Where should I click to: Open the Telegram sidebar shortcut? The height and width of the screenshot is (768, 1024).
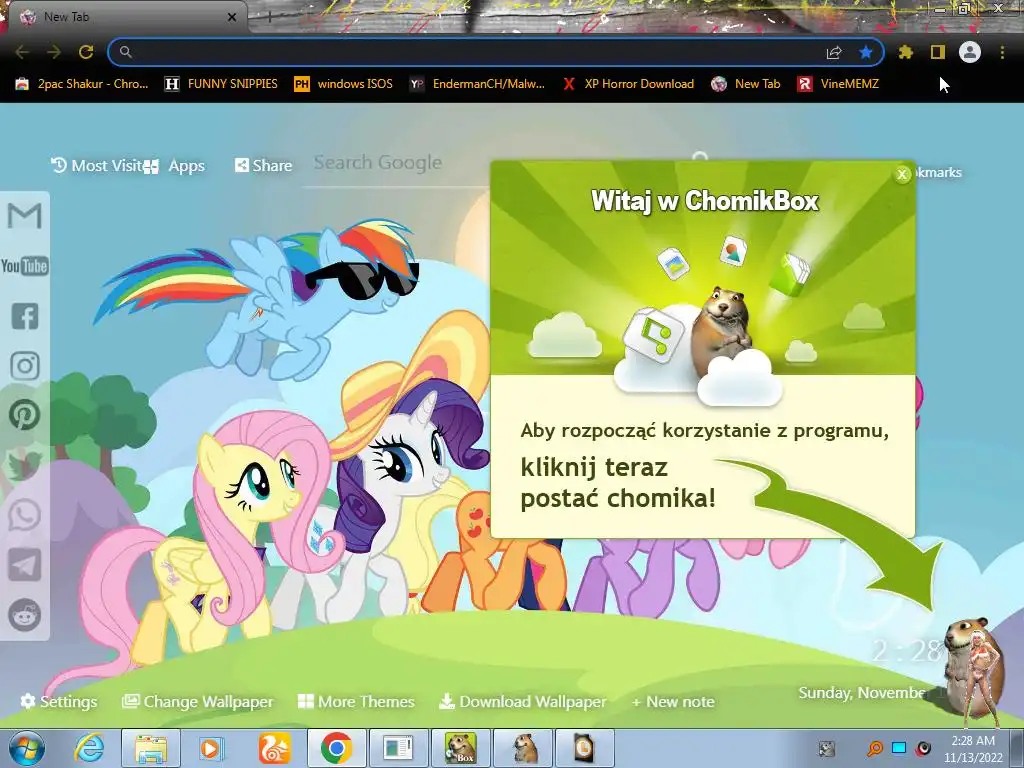point(25,565)
